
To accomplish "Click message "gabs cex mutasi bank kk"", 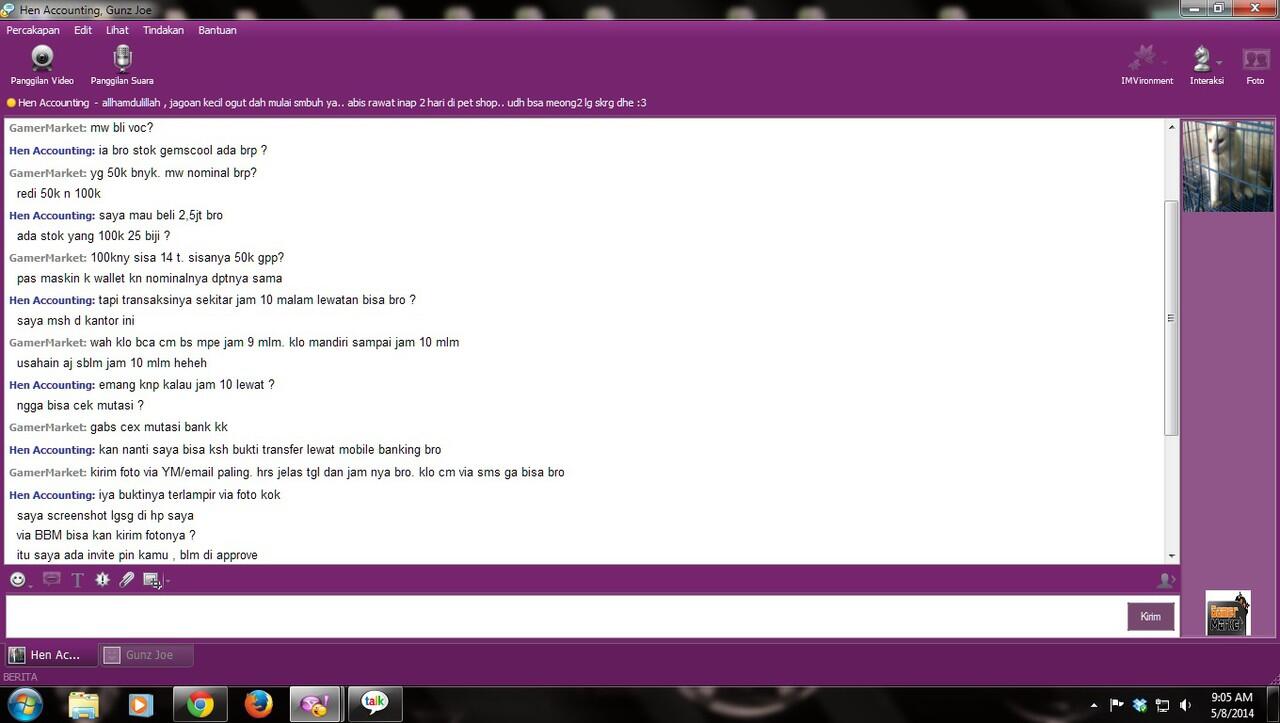I will click(159, 427).
